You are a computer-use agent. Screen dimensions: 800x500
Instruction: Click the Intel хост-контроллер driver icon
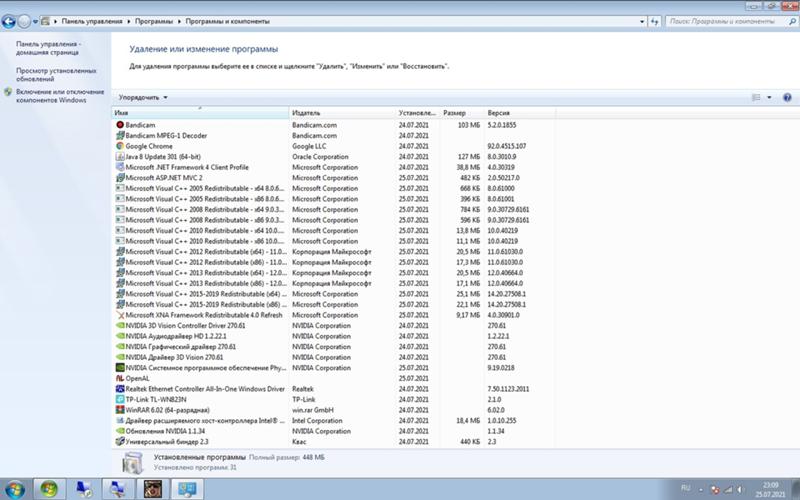tap(120, 421)
